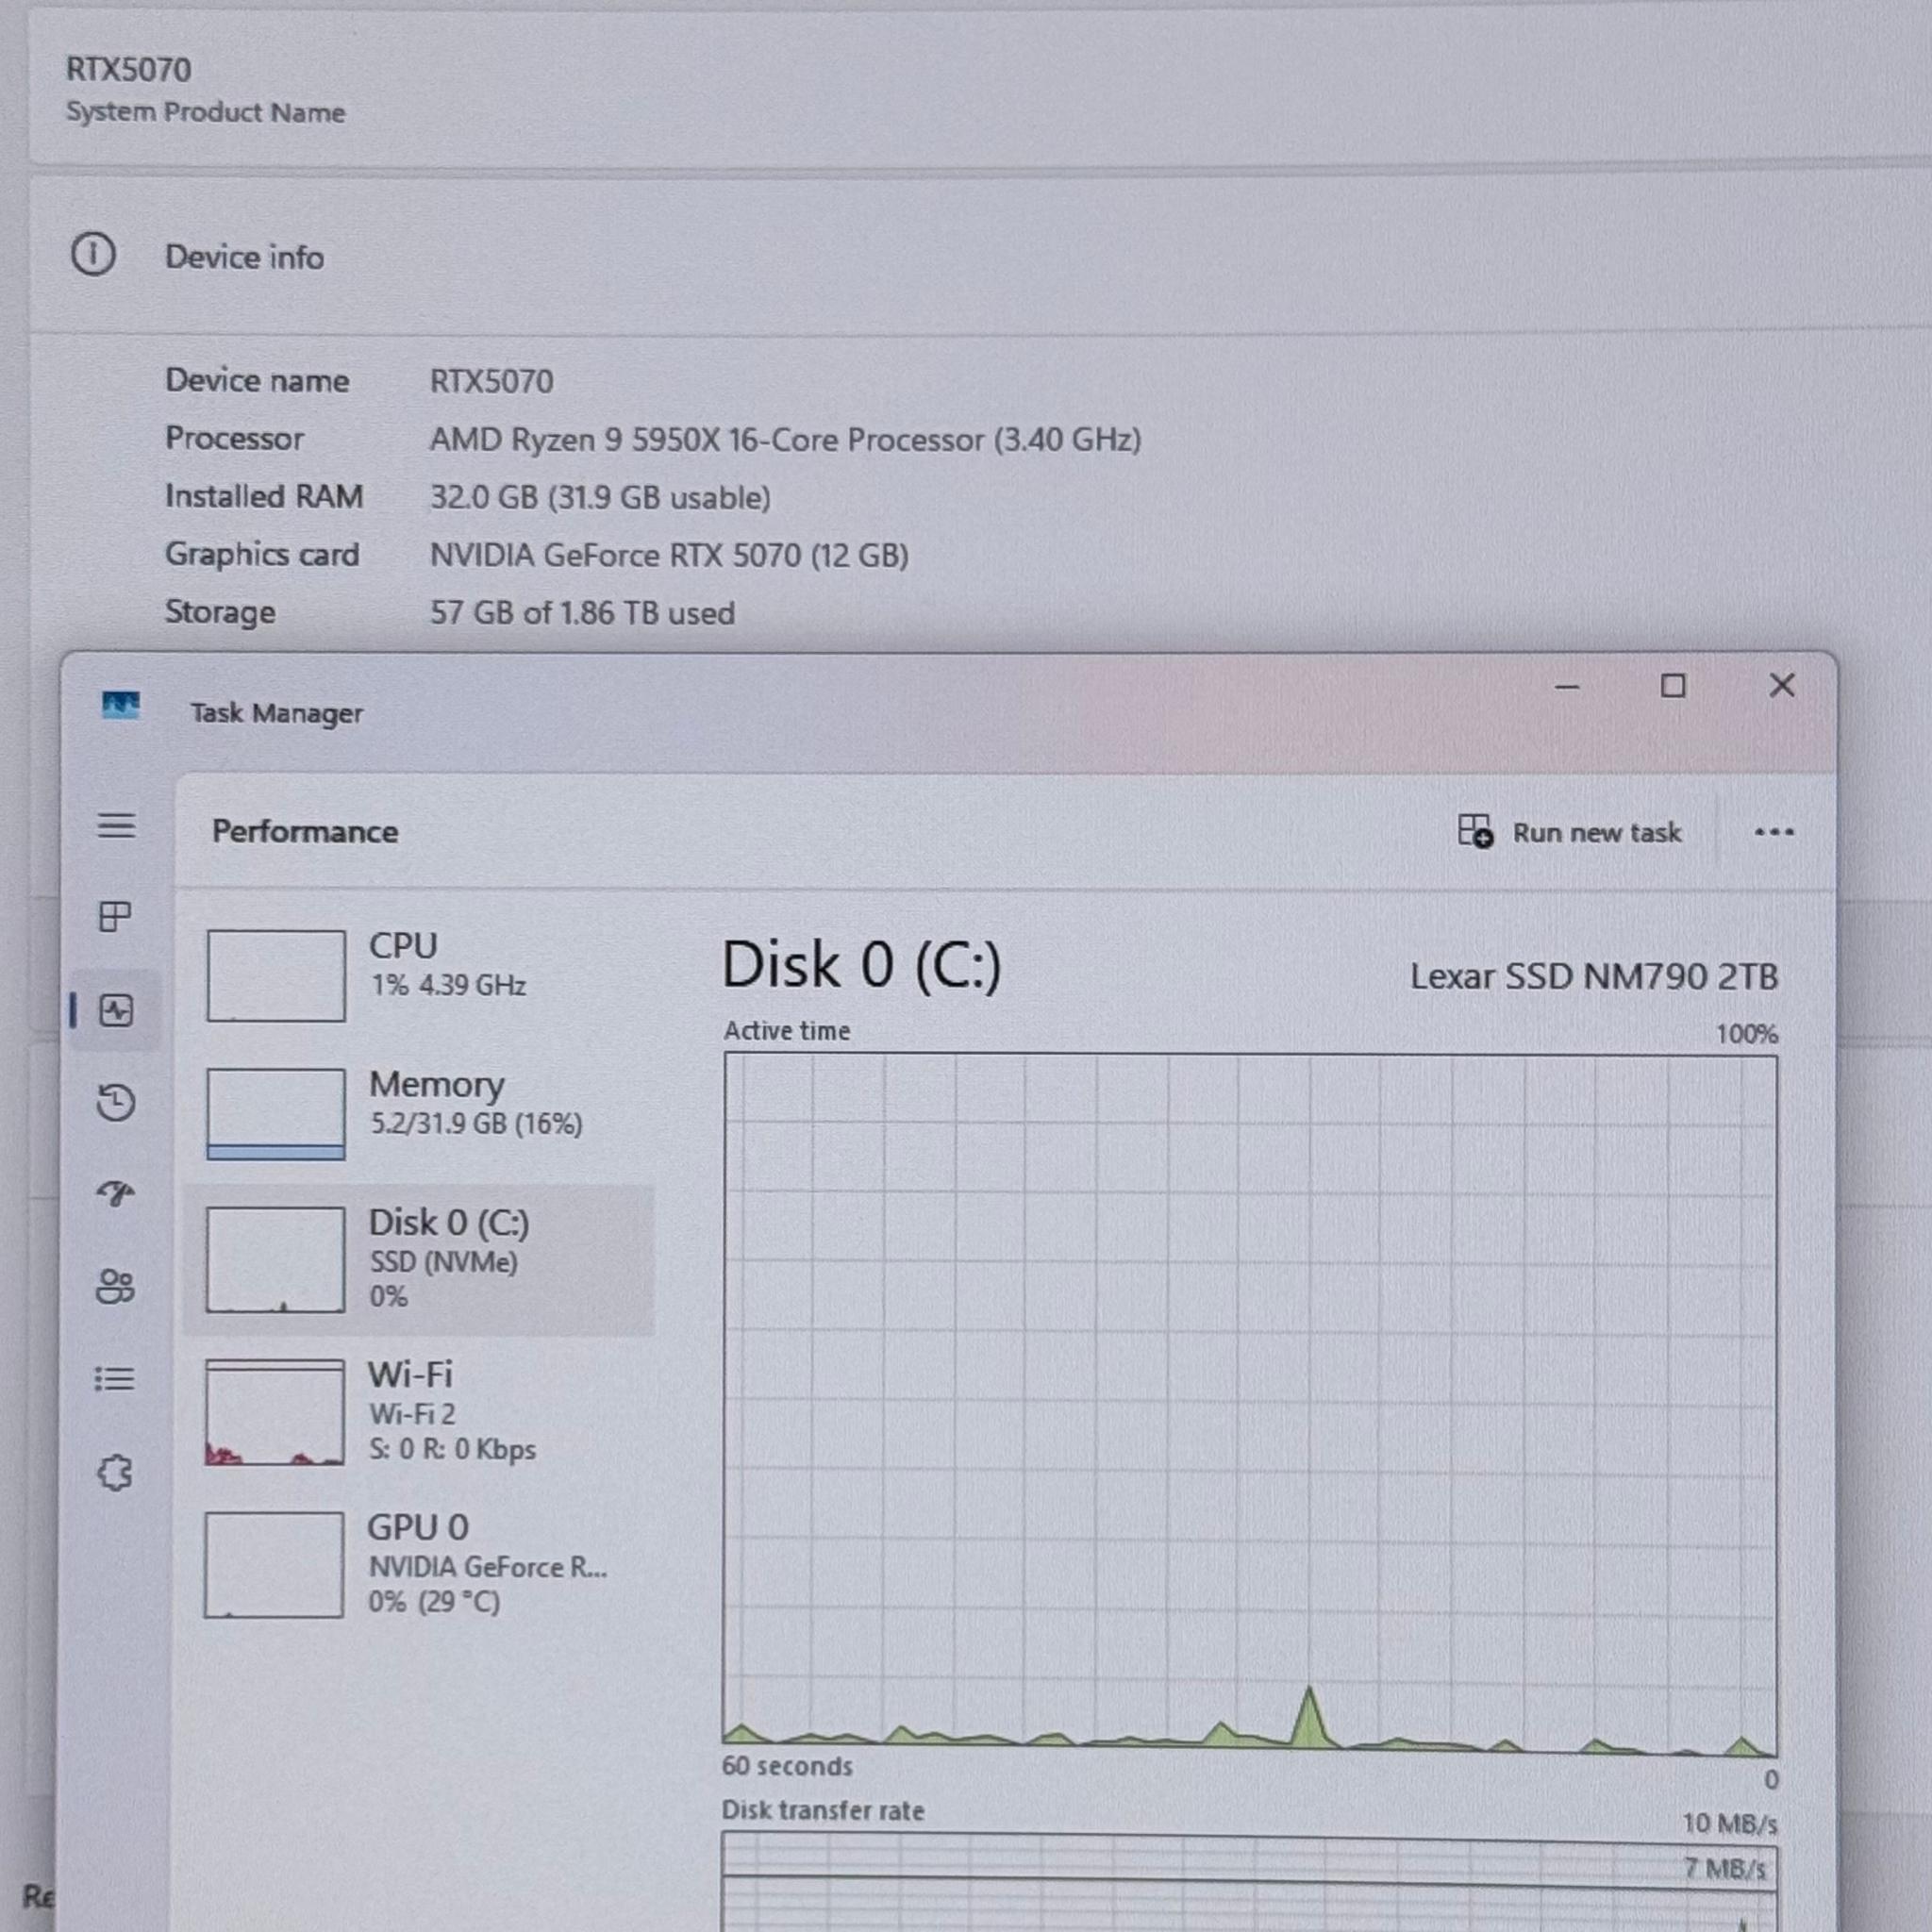Open Details list icon in sidebar
The image size is (1932, 1932).
(116, 1379)
